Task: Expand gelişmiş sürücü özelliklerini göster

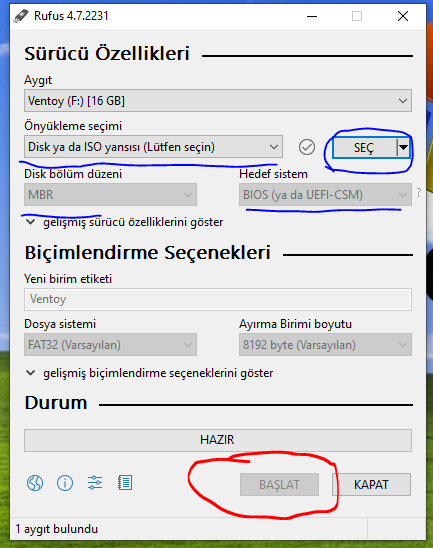Action: coord(125,222)
